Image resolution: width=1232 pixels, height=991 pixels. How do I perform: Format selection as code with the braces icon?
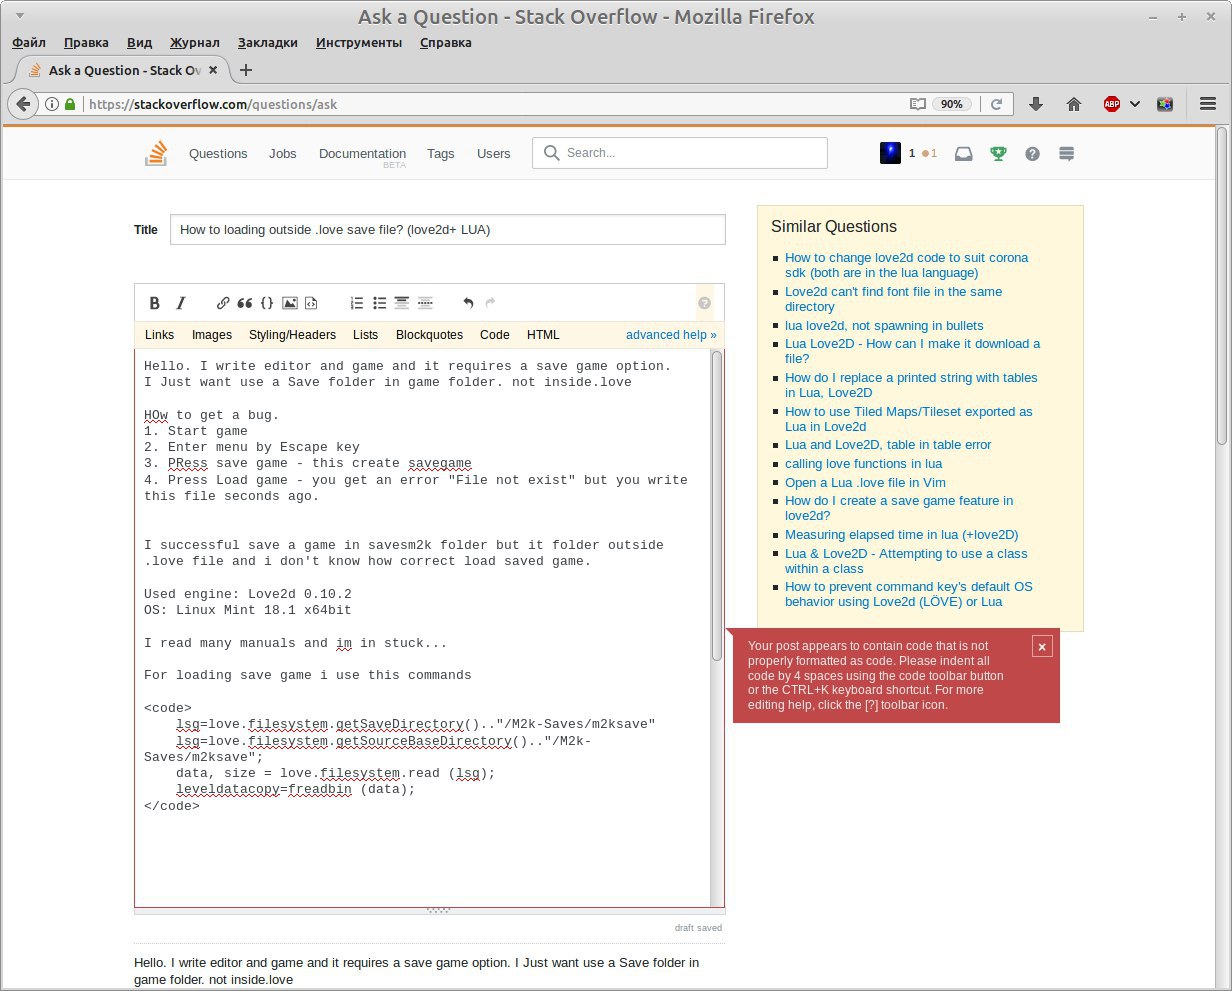click(267, 303)
